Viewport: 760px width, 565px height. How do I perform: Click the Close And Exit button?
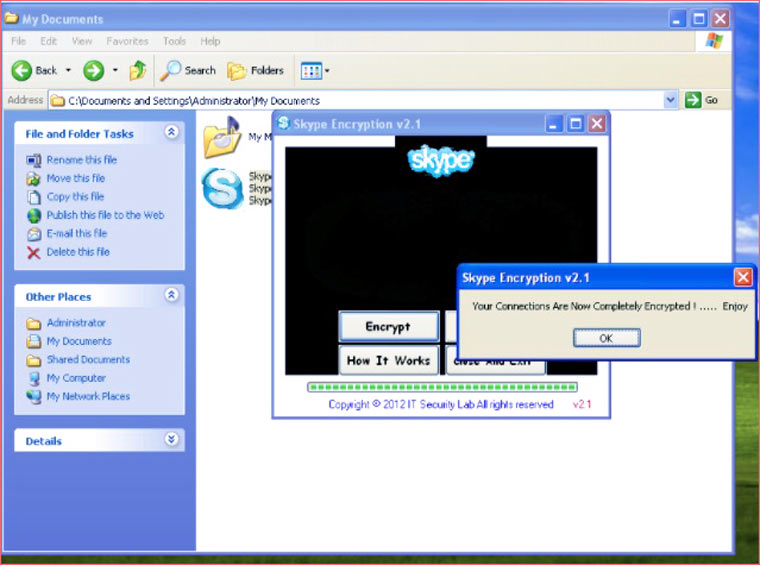pos(495,367)
